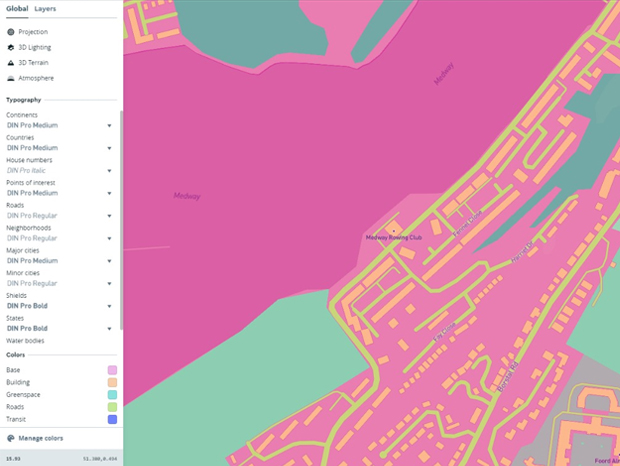Viewport: 620px width, 466px height.
Task: Open Atmosphere settings
Action: point(36,78)
